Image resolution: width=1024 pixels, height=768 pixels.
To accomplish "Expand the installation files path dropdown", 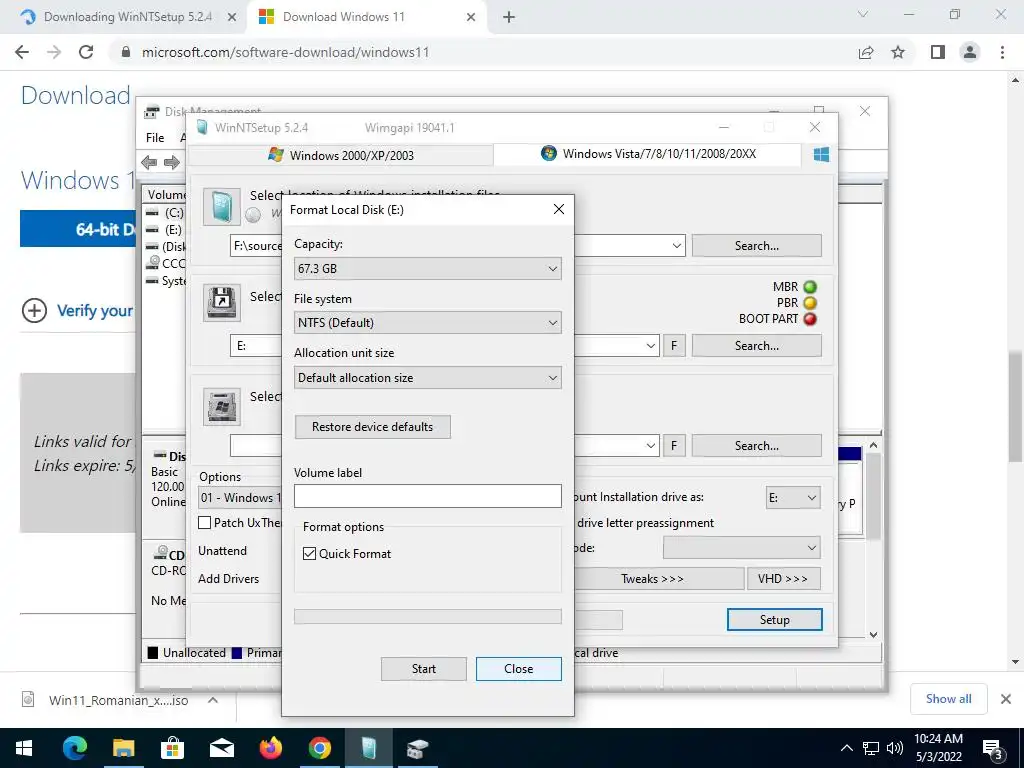I will click(677, 246).
